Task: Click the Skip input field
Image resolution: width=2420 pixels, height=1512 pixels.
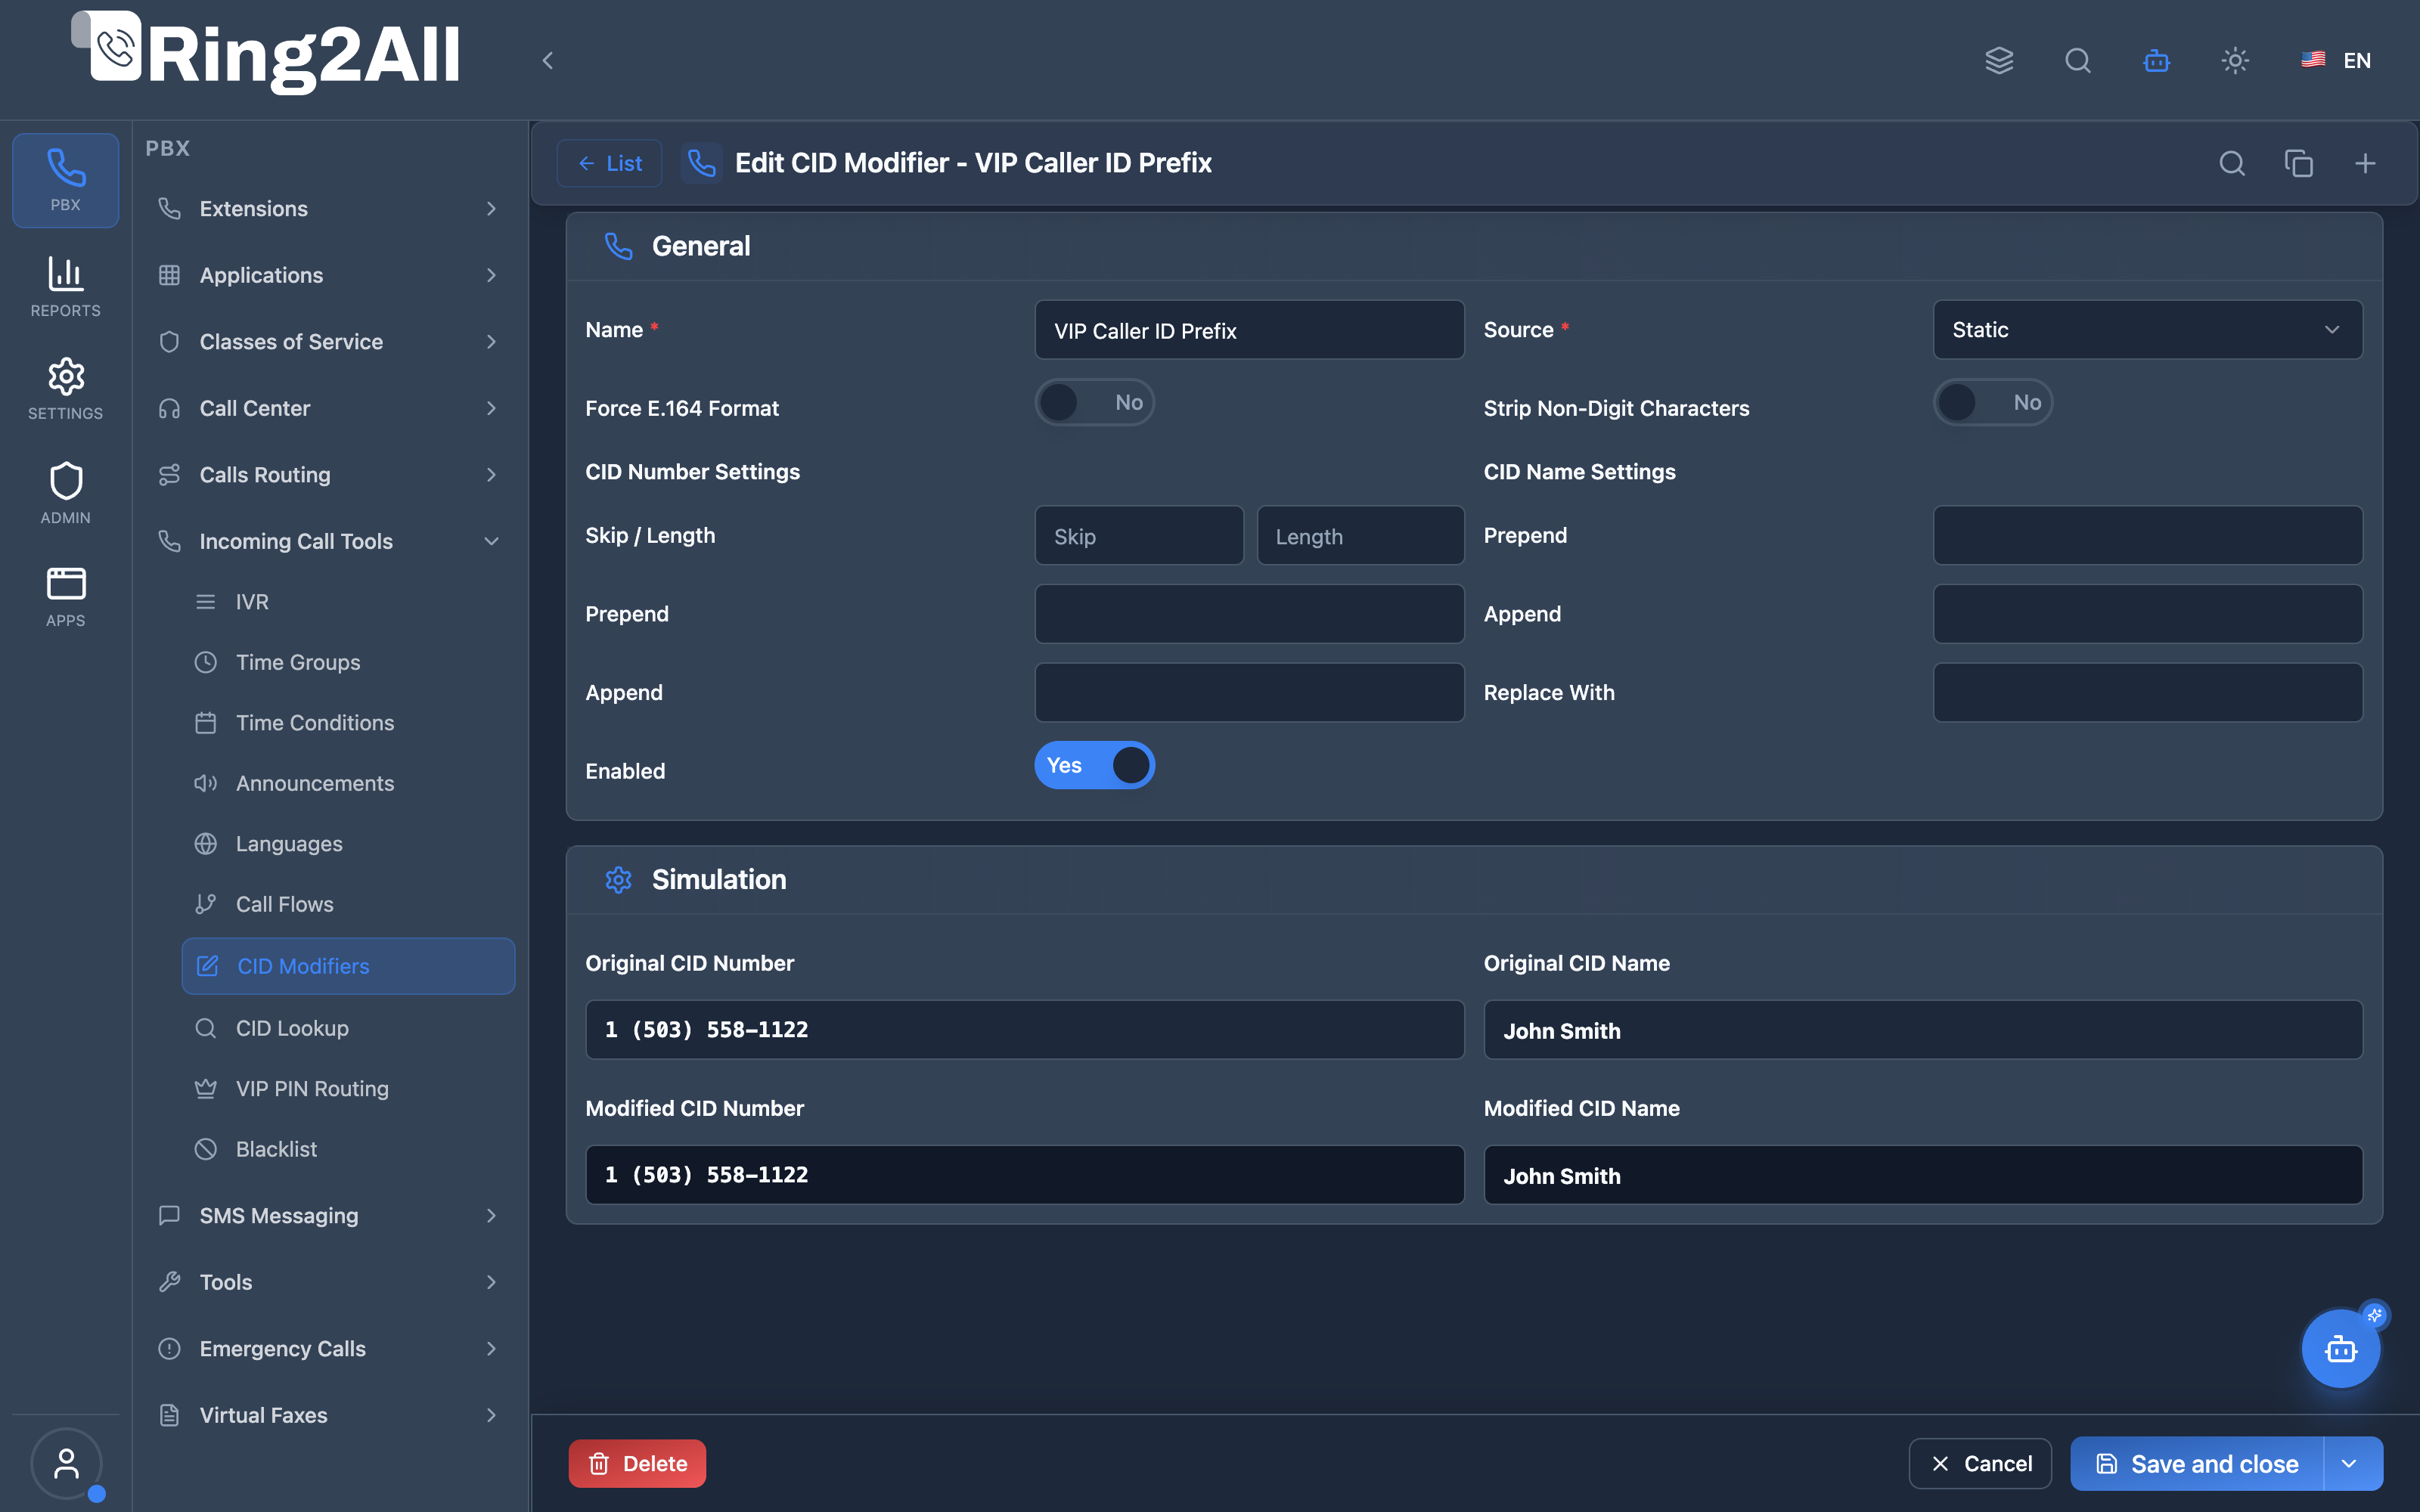Action: 1139,536
